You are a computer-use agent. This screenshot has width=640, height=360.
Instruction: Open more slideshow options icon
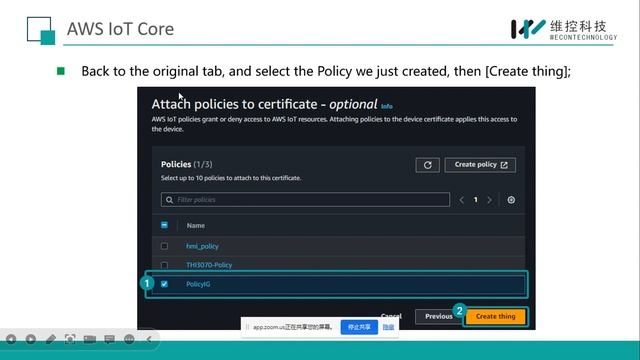point(129,339)
